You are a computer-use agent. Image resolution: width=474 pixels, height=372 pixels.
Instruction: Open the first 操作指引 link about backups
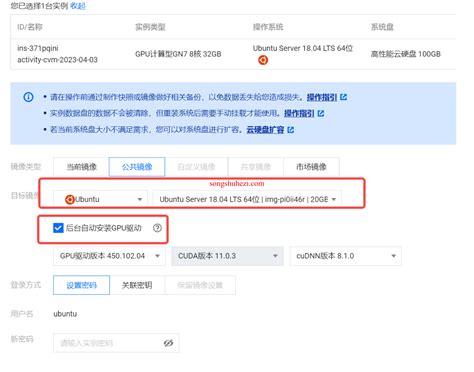coord(322,97)
